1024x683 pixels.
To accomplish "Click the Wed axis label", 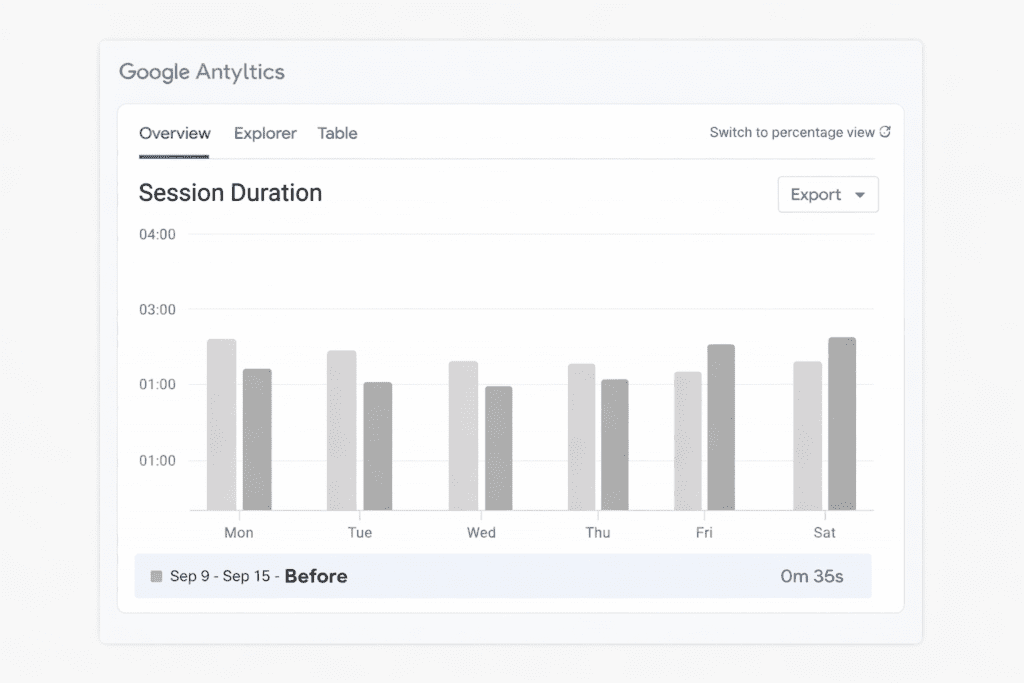I will [481, 533].
